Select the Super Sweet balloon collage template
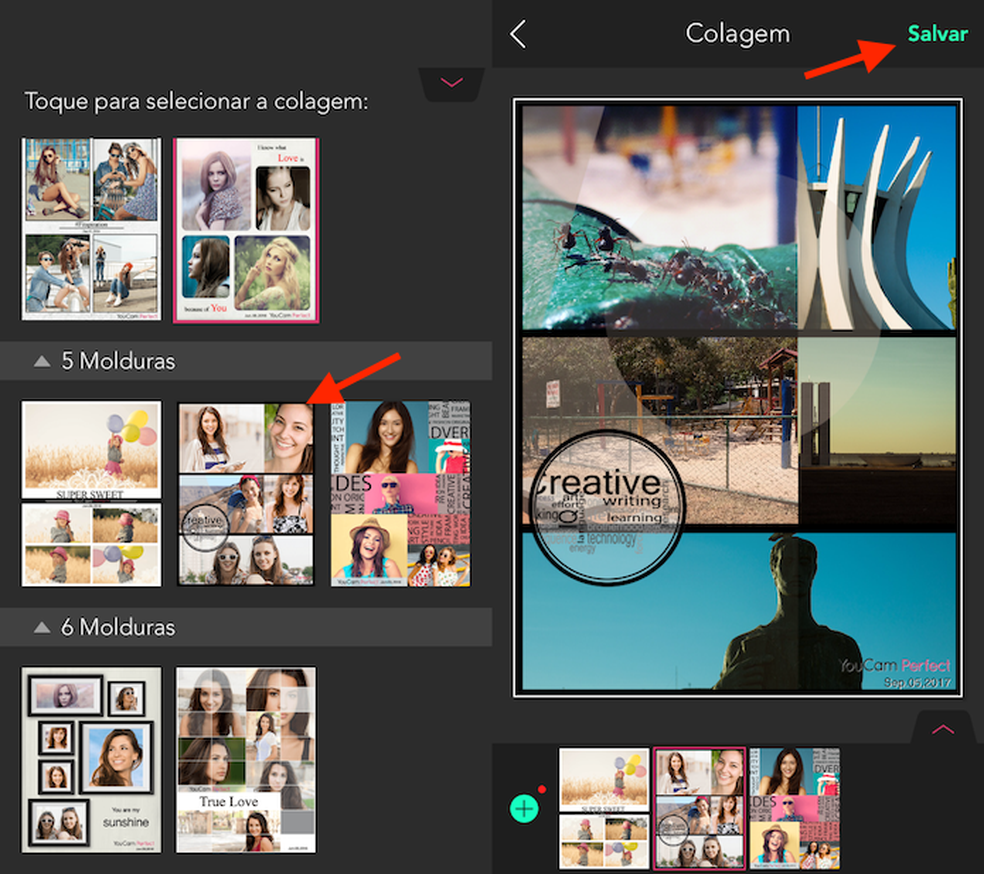This screenshot has width=984, height=874. 91,491
